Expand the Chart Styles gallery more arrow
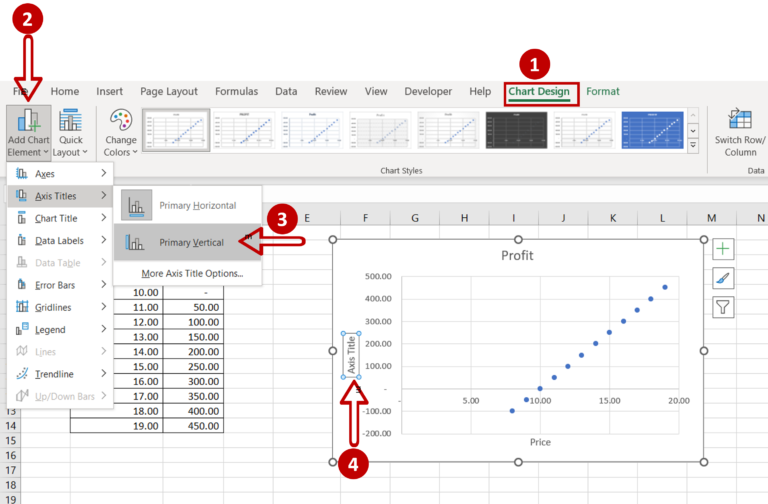This screenshot has width=768, height=504. pyautogui.click(x=693, y=145)
